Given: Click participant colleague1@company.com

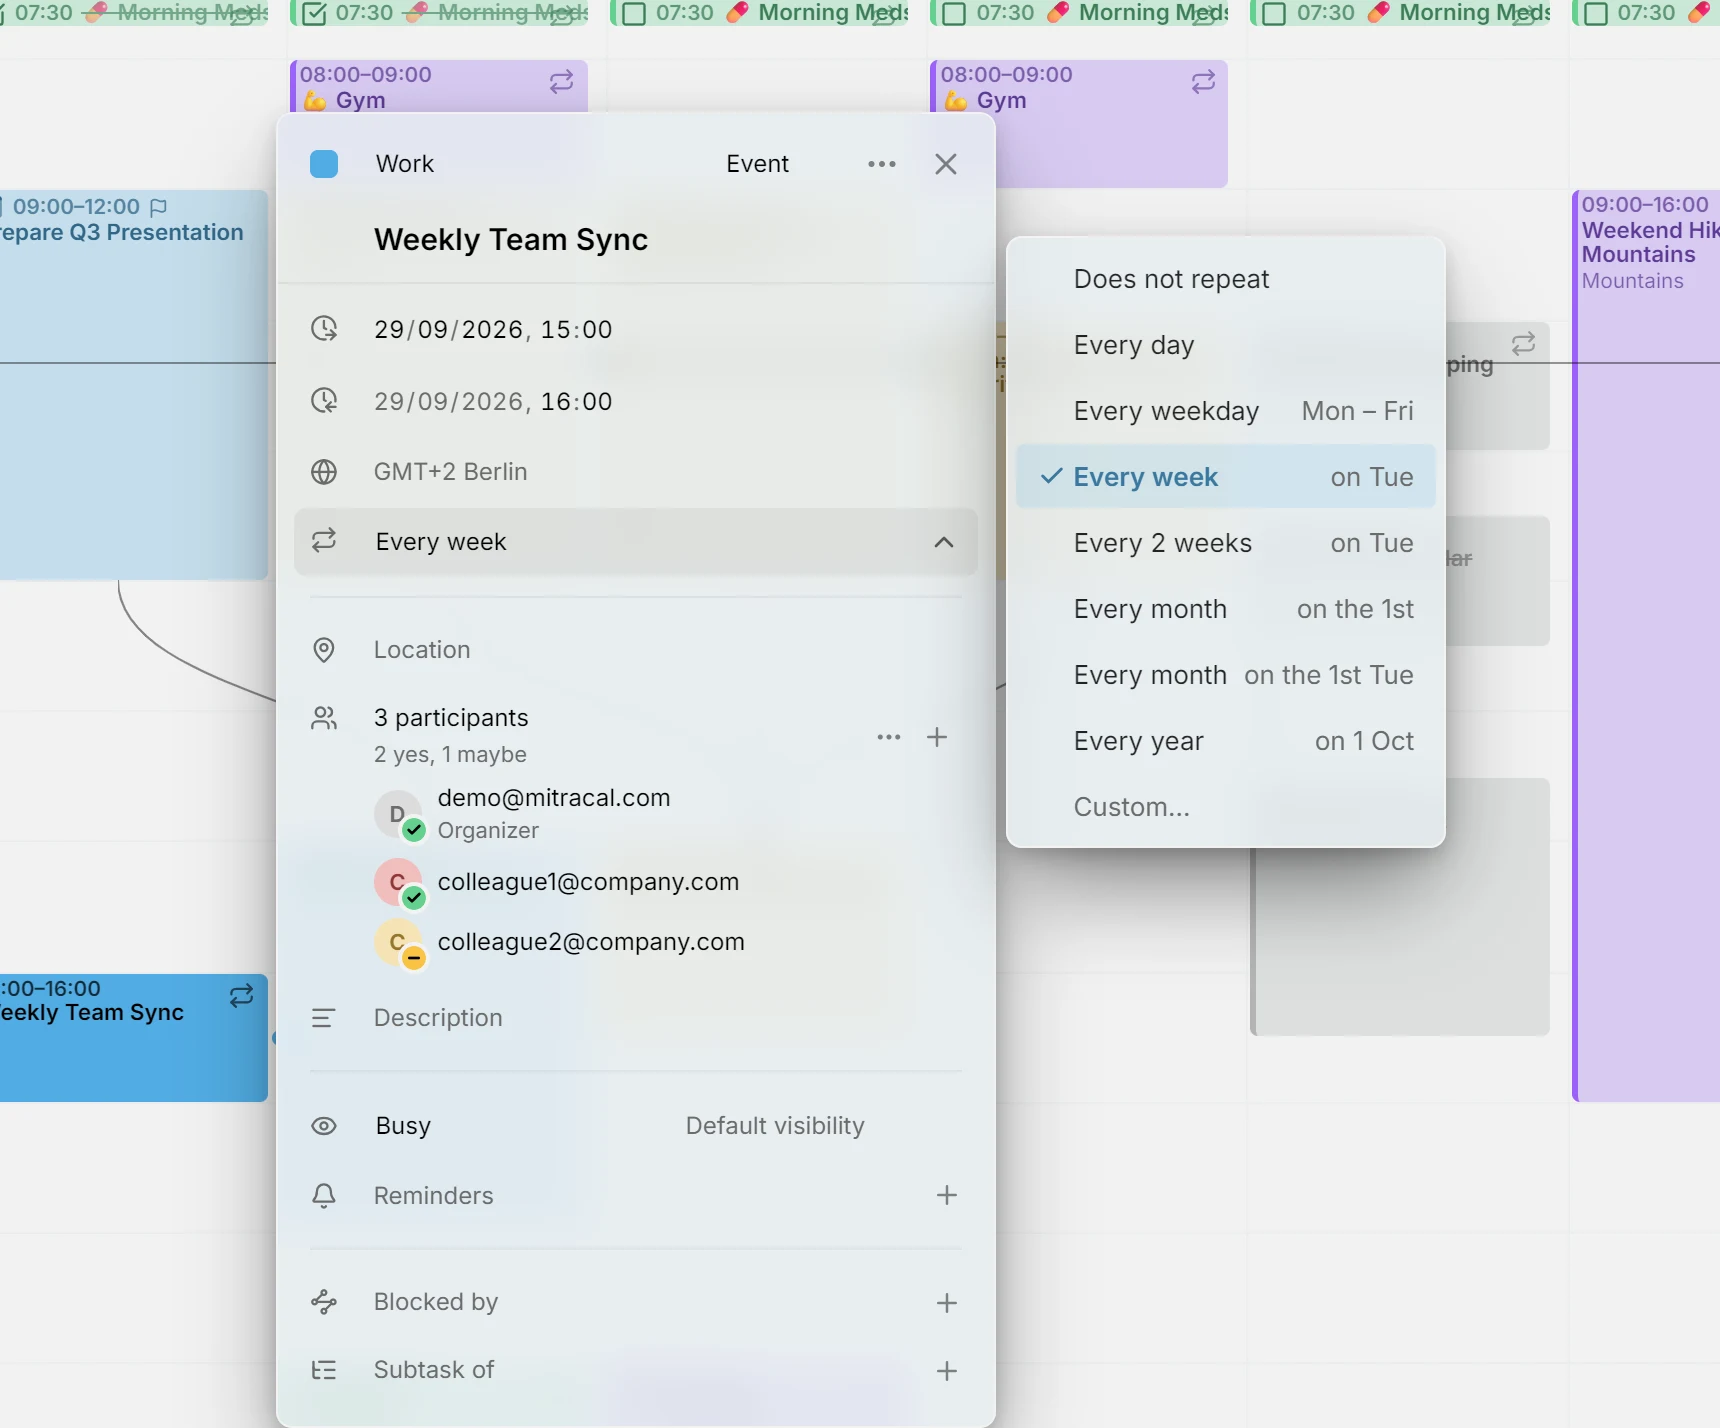Looking at the screenshot, I should (588, 882).
